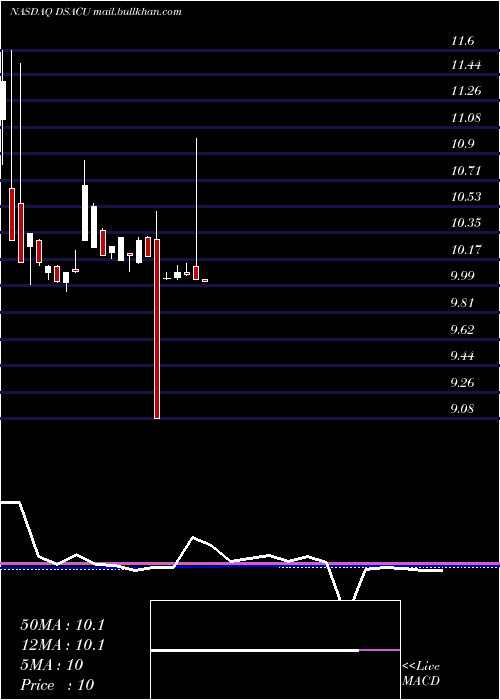Screen dimensions: 500x700
Task: Click the Price : 10 readout
Action: click(57, 685)
